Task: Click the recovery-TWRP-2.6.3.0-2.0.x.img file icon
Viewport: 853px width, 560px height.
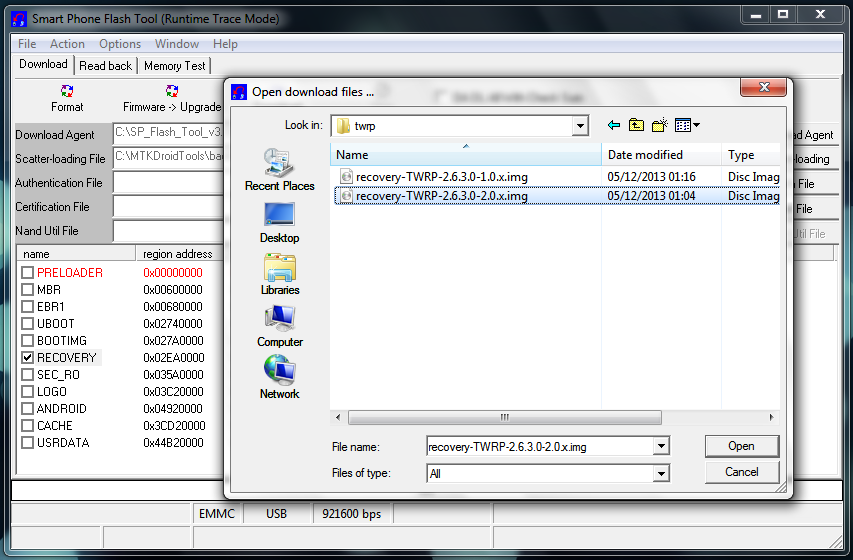Action: coord(346,195)
